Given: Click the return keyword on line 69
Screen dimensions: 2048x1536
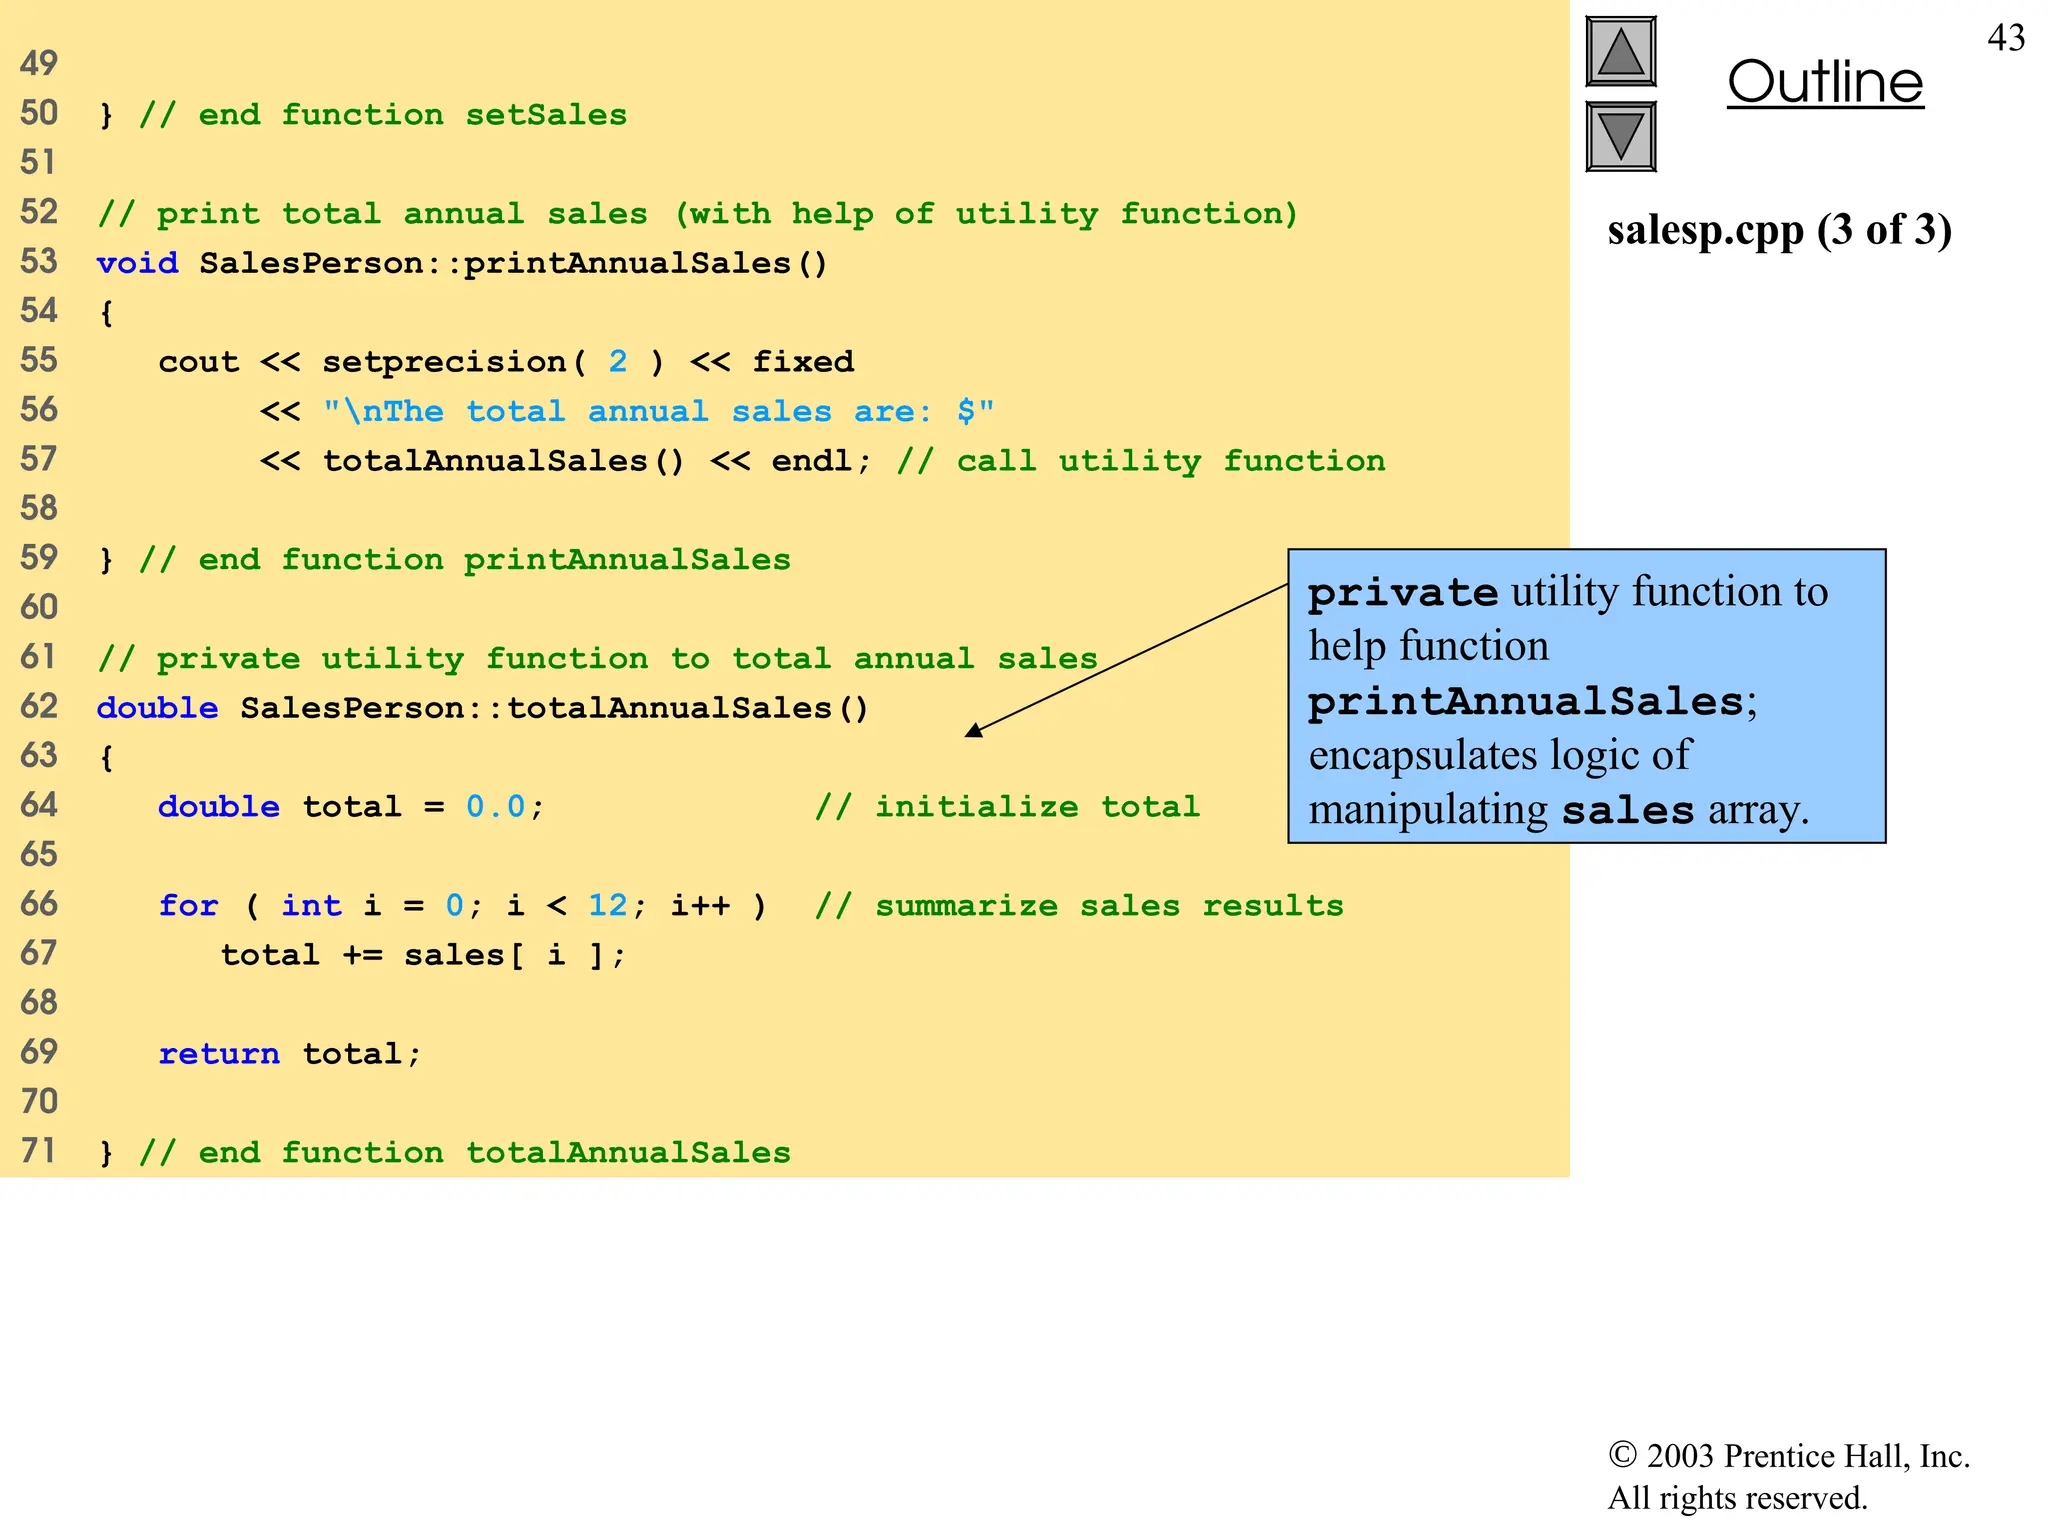Looking at the screenshot, I should pyautogui.click(x=219, y=1054).
